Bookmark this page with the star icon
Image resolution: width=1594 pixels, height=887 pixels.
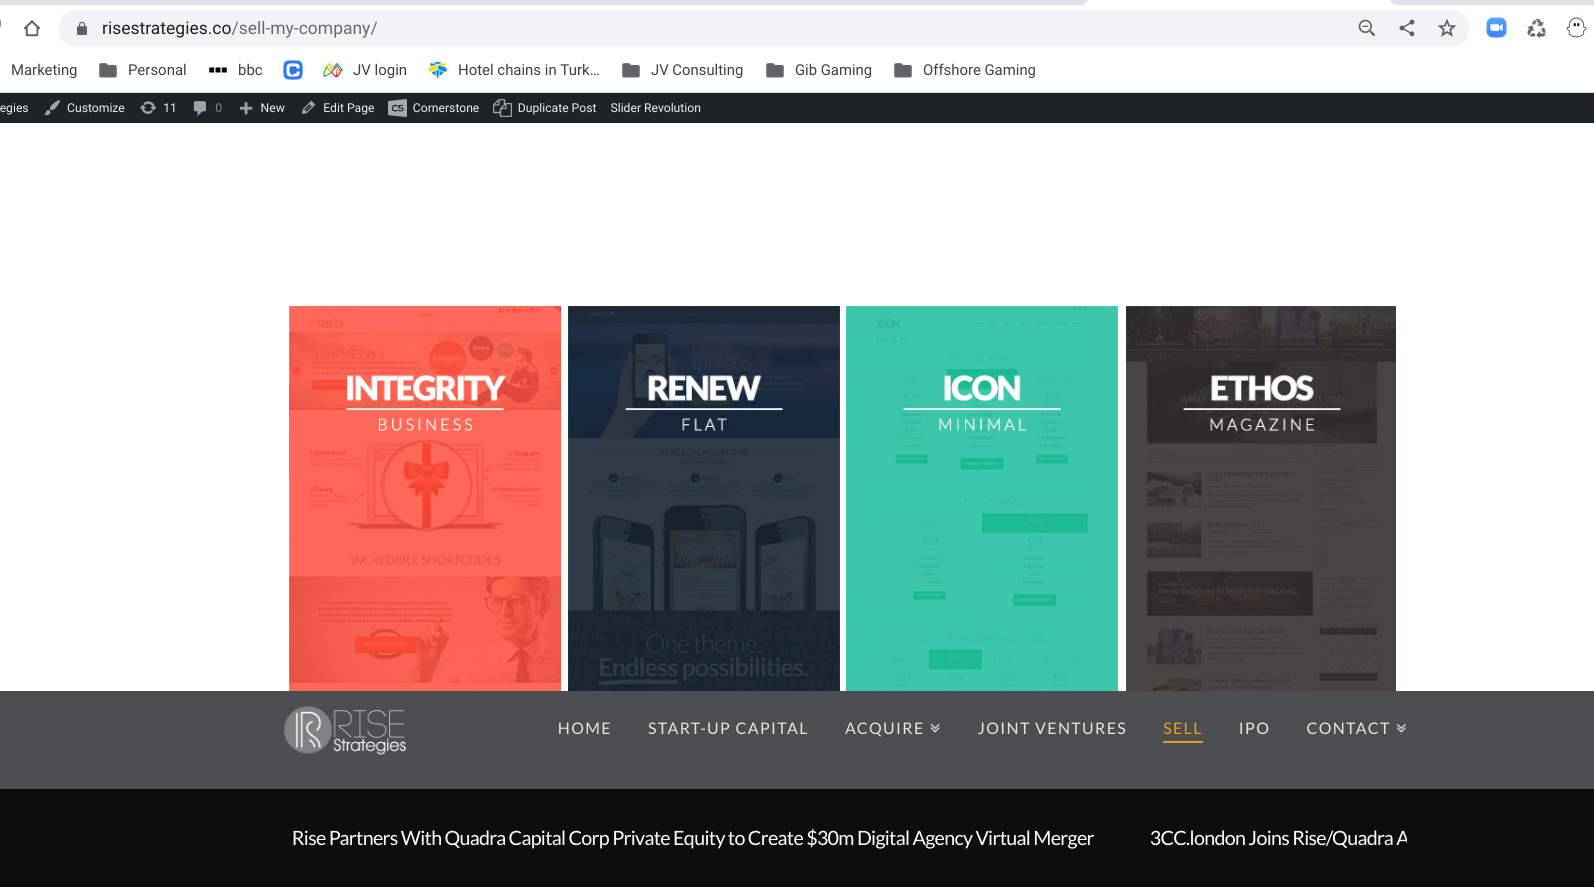pyautogui.click(x=1446, y=28)
